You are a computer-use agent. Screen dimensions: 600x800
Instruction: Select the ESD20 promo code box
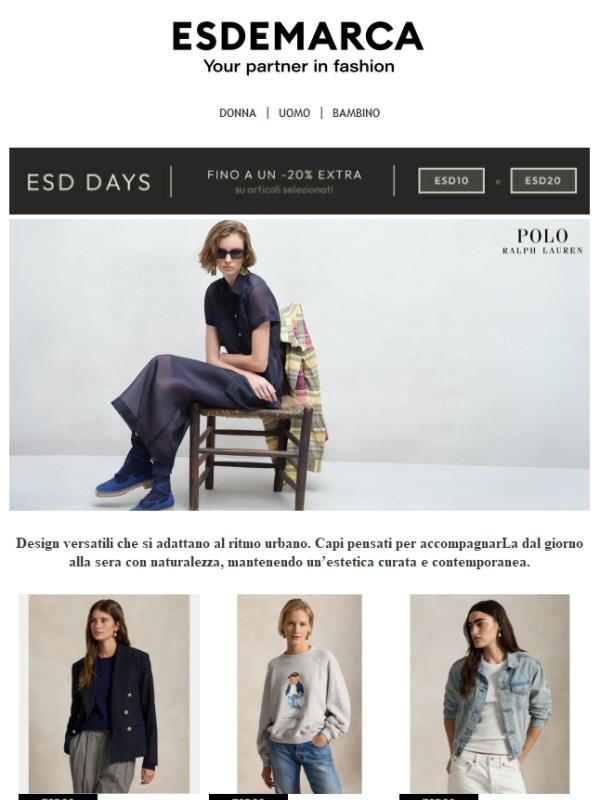(543, 181)
